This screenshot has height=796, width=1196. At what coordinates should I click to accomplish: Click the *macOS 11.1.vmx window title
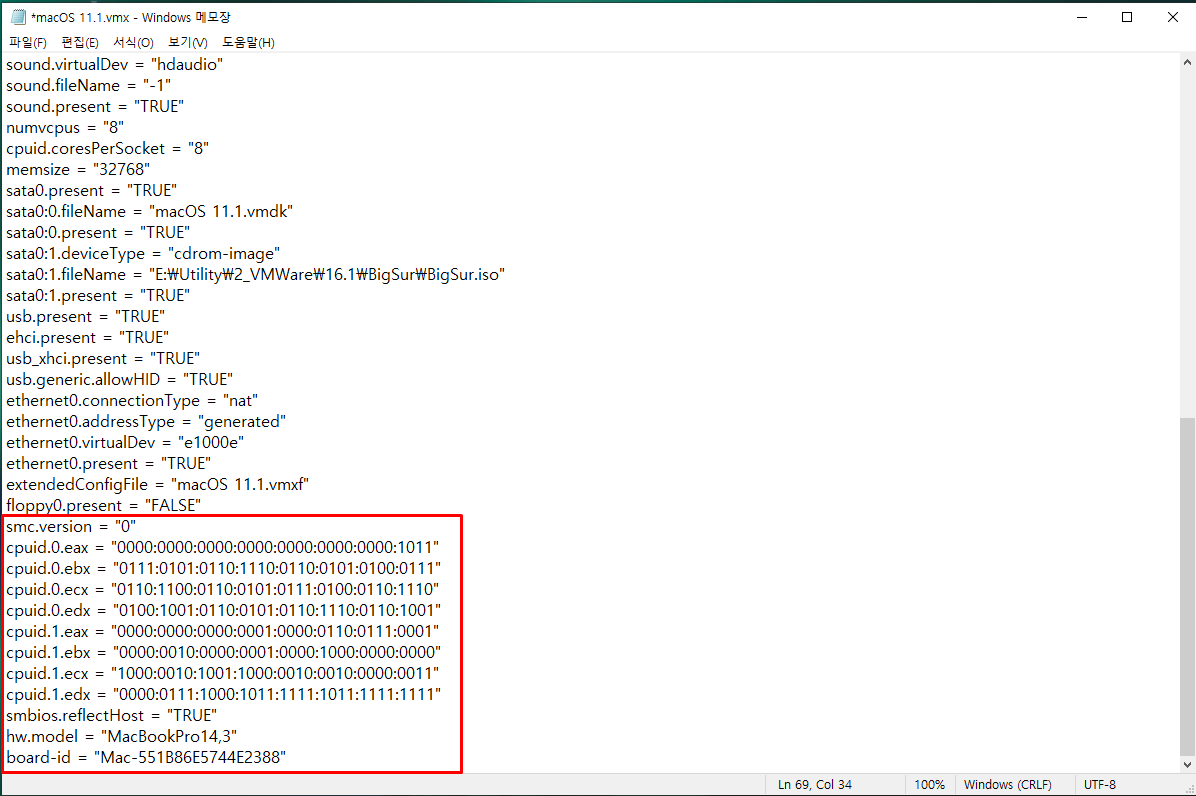coord(130,17)
